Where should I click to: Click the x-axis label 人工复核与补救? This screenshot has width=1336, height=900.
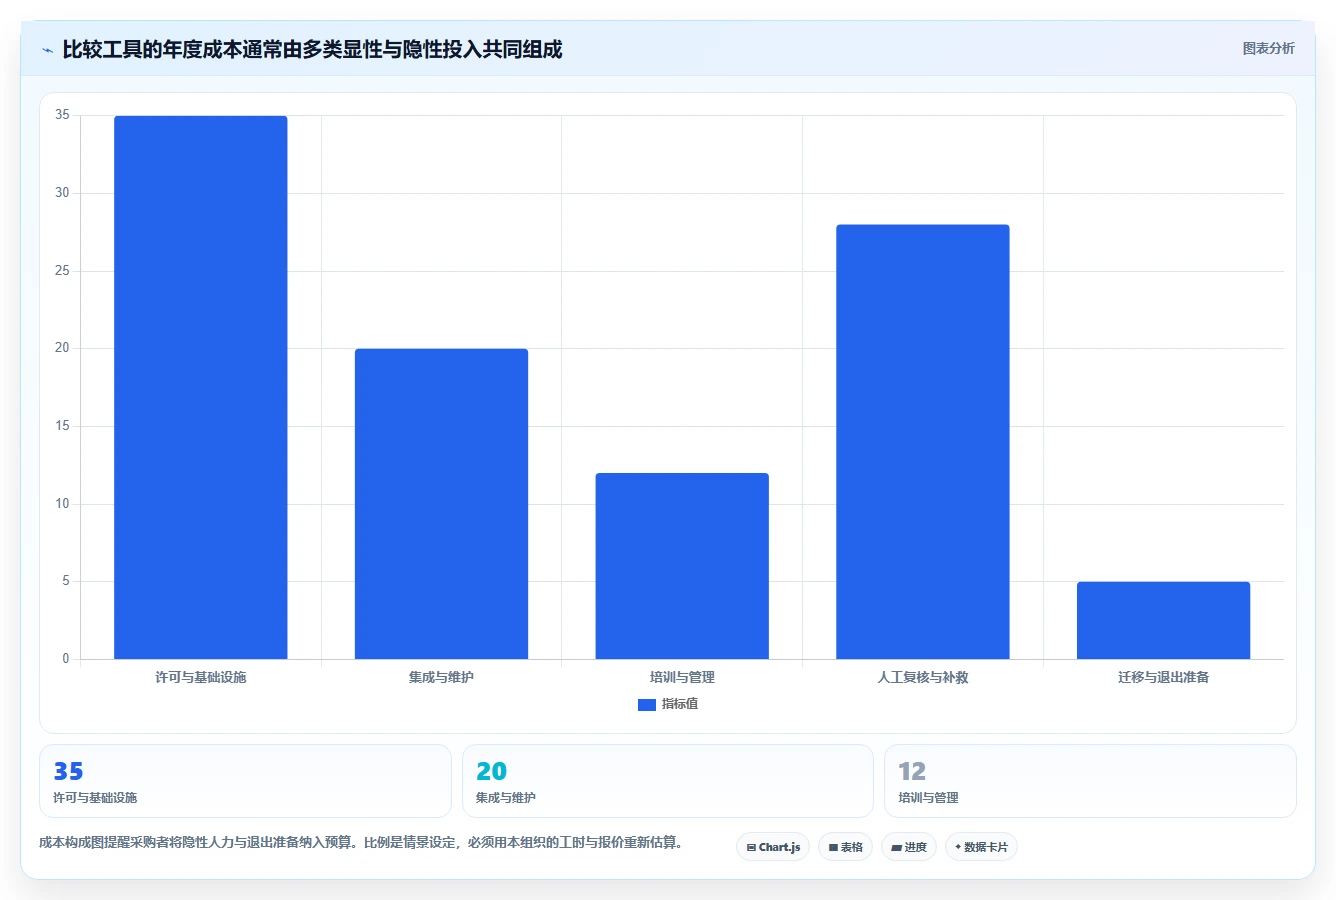coord(923,677)
